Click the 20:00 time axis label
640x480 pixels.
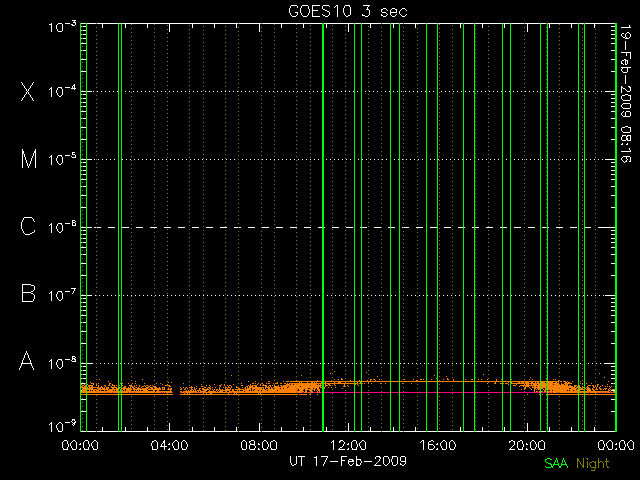527,445
